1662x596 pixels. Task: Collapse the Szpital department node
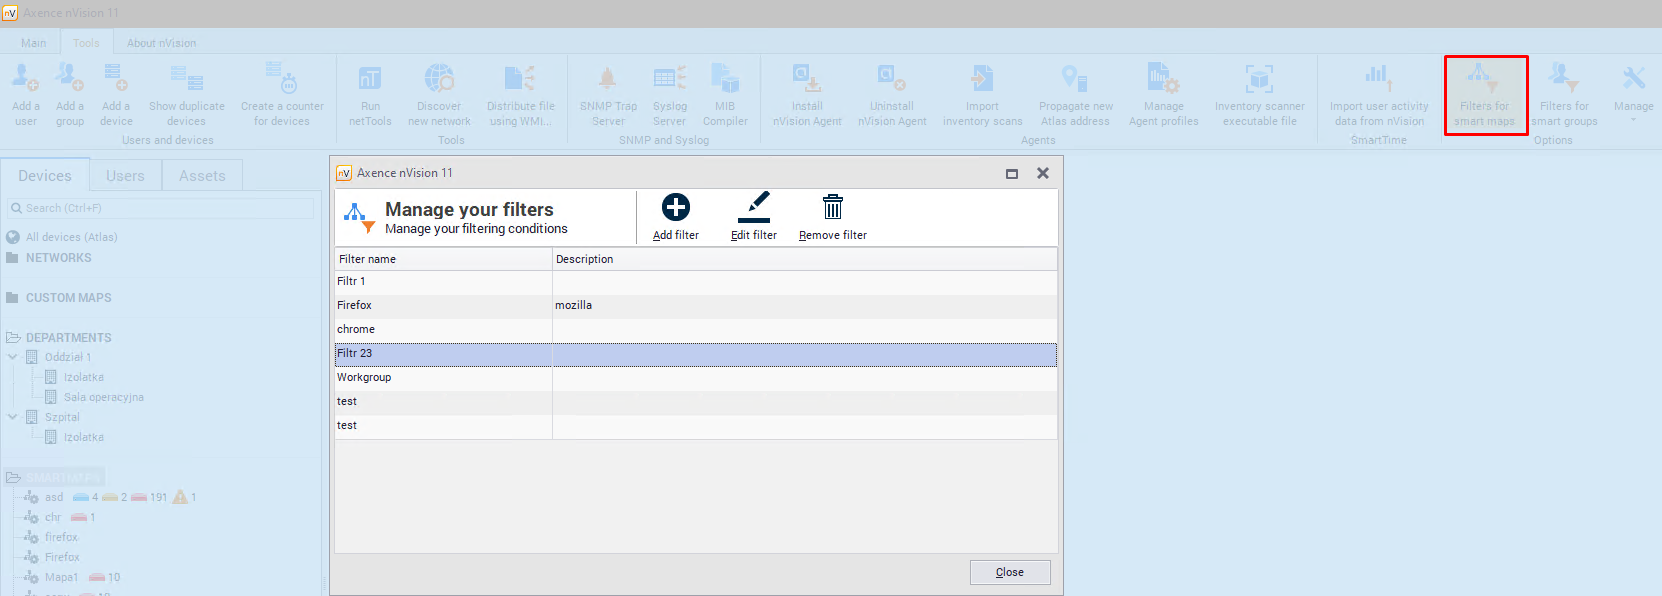[13, 417]
